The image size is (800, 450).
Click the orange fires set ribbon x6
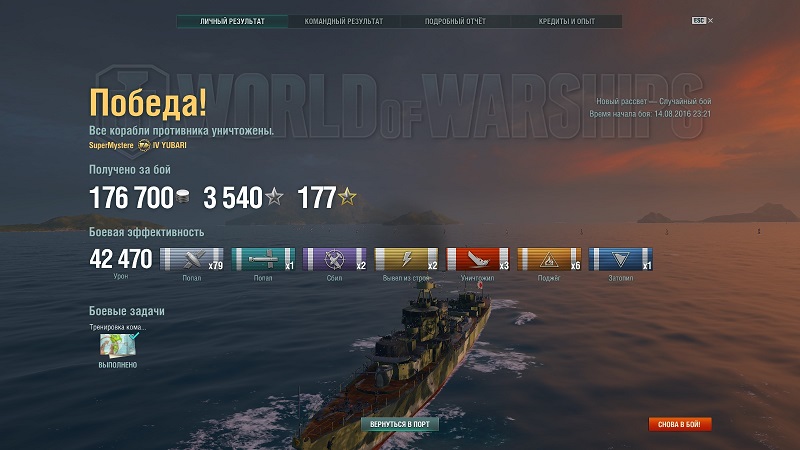(549, 259)
